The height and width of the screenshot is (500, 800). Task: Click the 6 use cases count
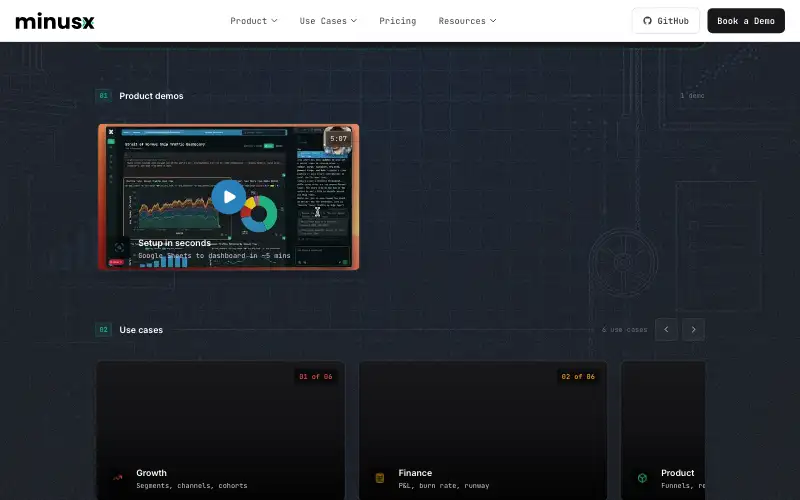(x=624, y=330)
